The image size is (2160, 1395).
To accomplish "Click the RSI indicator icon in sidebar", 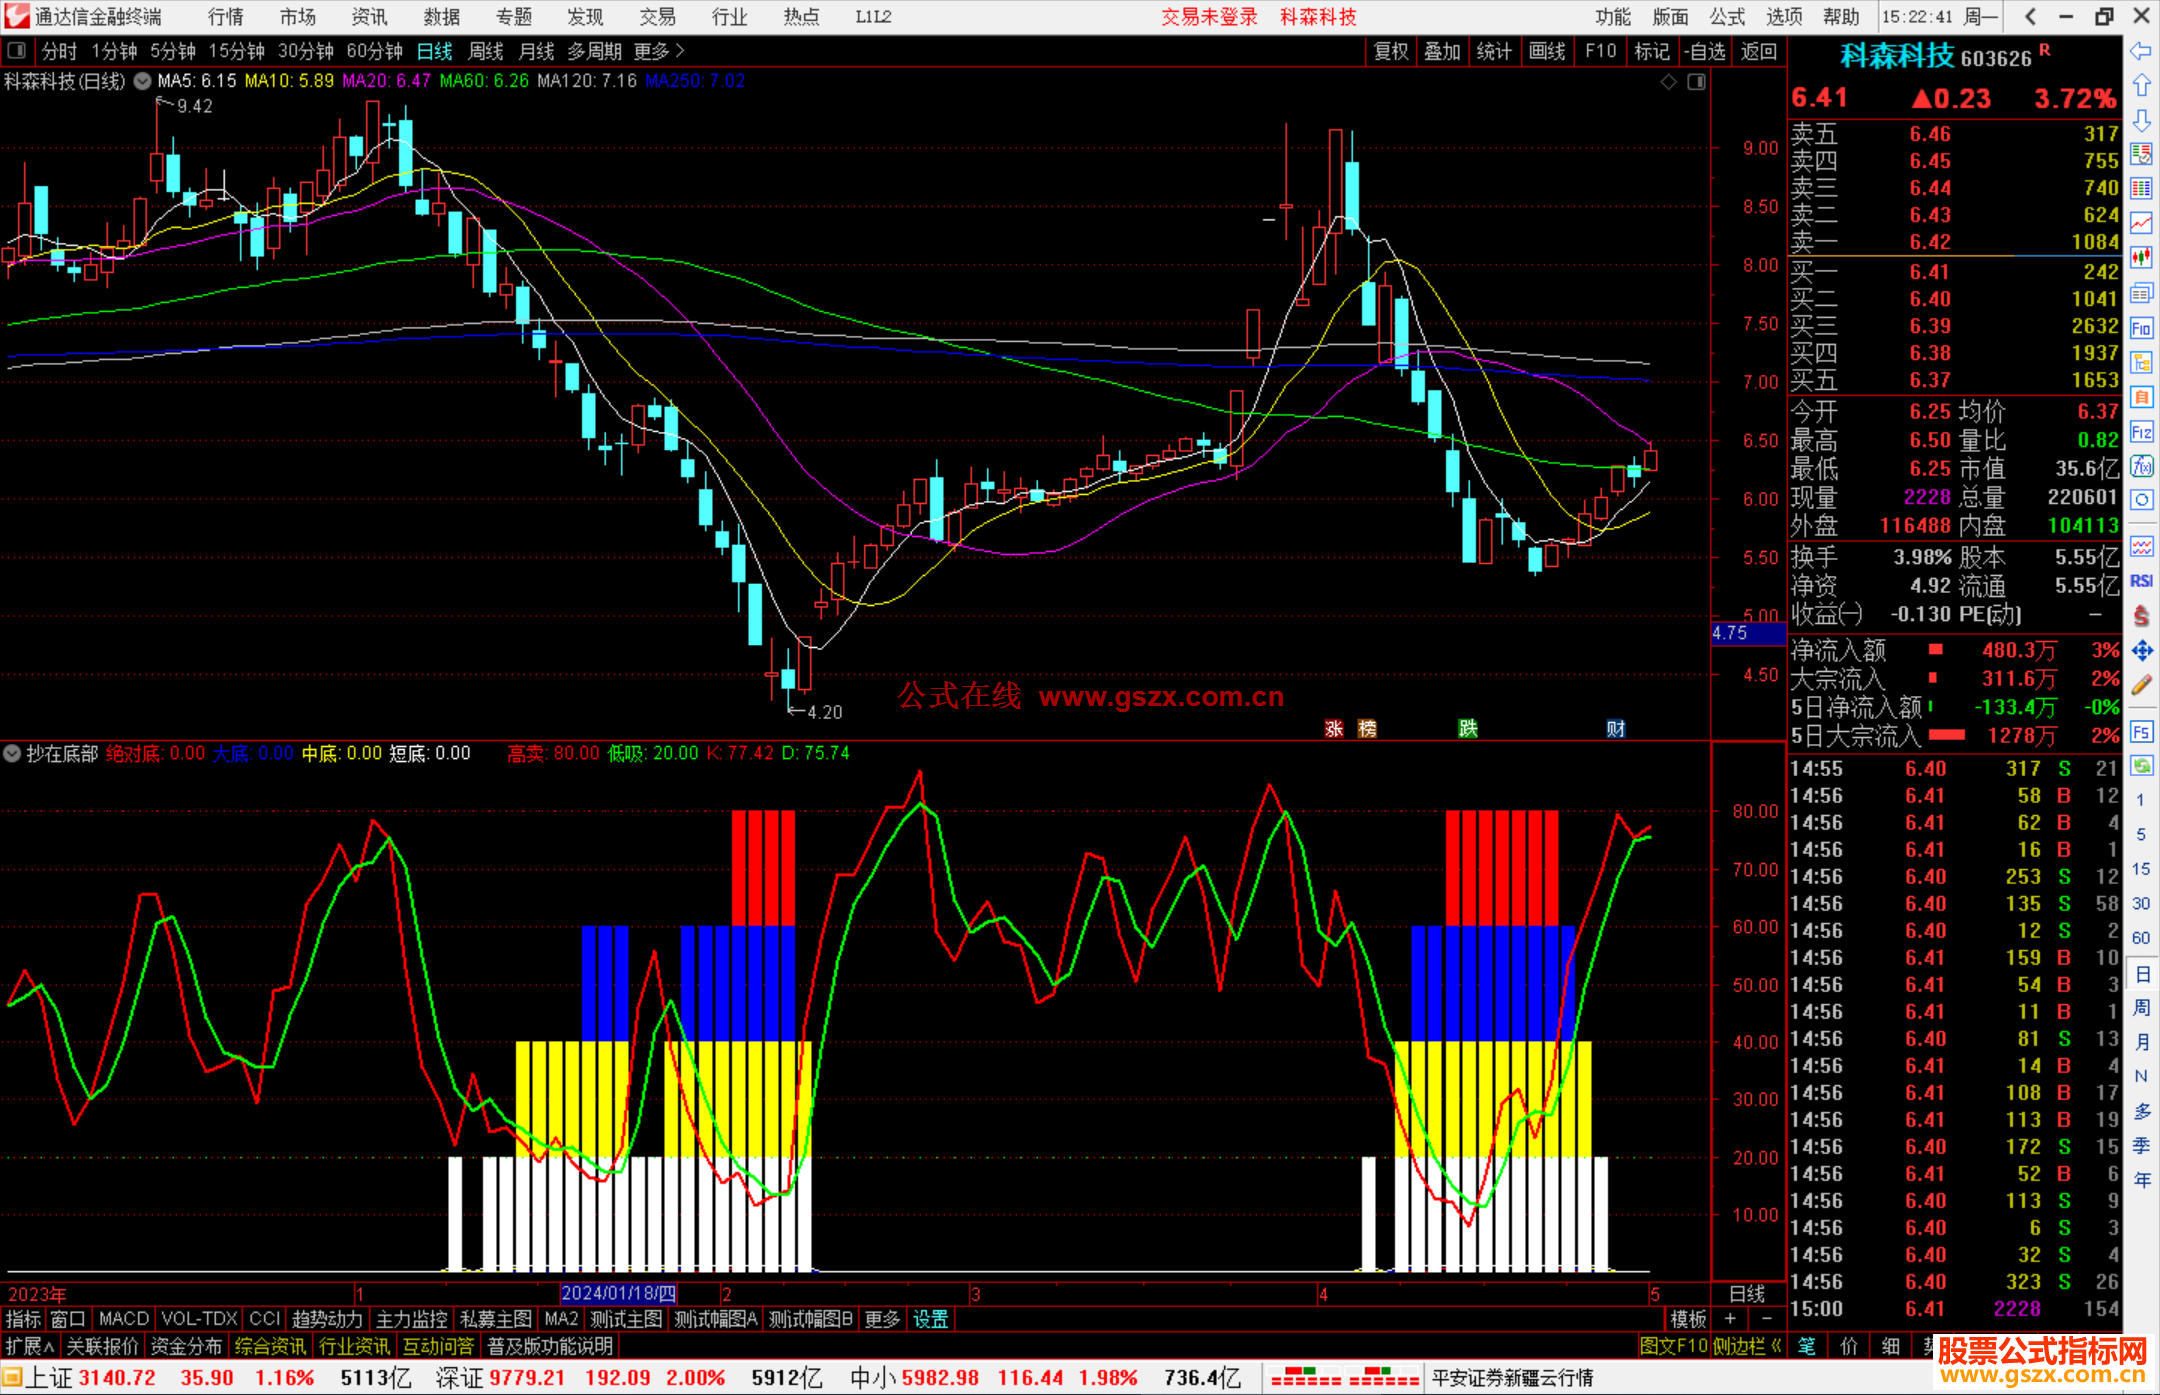I will [2141, 581].
